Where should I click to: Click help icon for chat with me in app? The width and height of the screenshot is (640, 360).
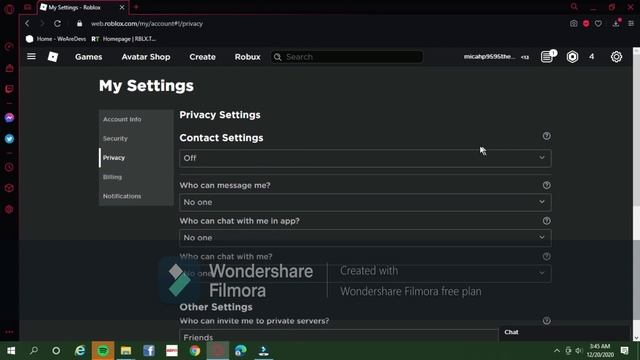(546, 221)
